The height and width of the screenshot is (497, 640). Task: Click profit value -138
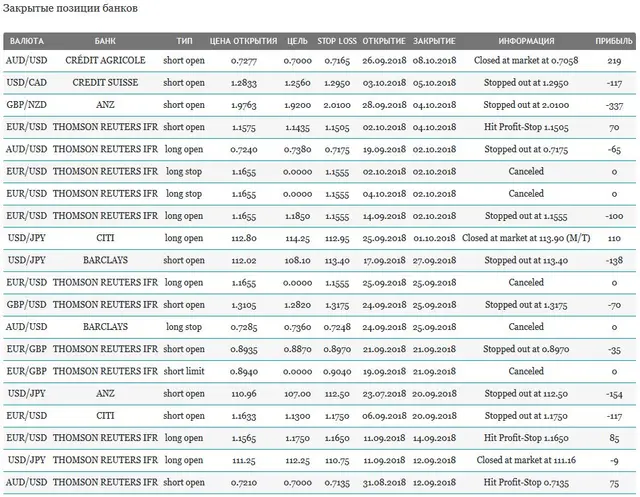pyautogui.click(x=614, y=261)
